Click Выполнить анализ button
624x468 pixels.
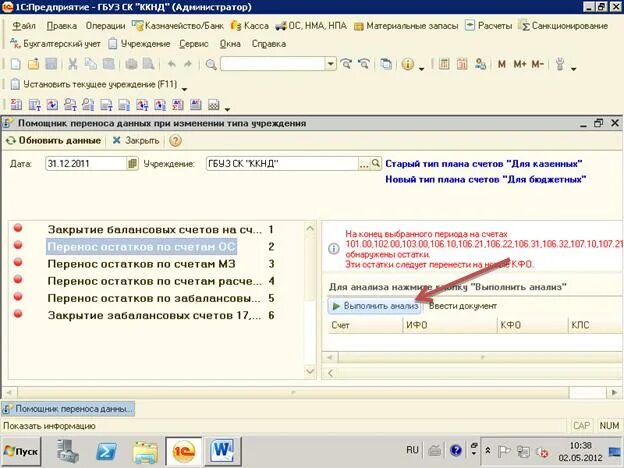375,306
